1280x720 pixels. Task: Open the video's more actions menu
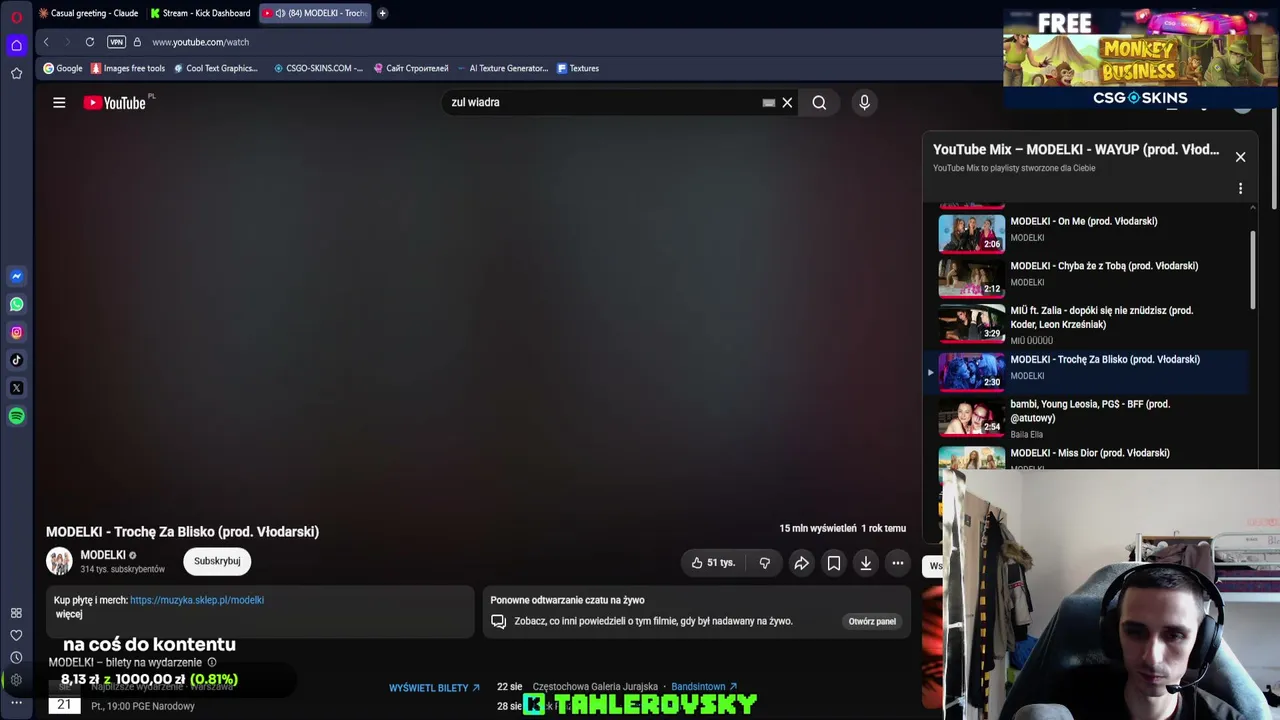[898, 563]
